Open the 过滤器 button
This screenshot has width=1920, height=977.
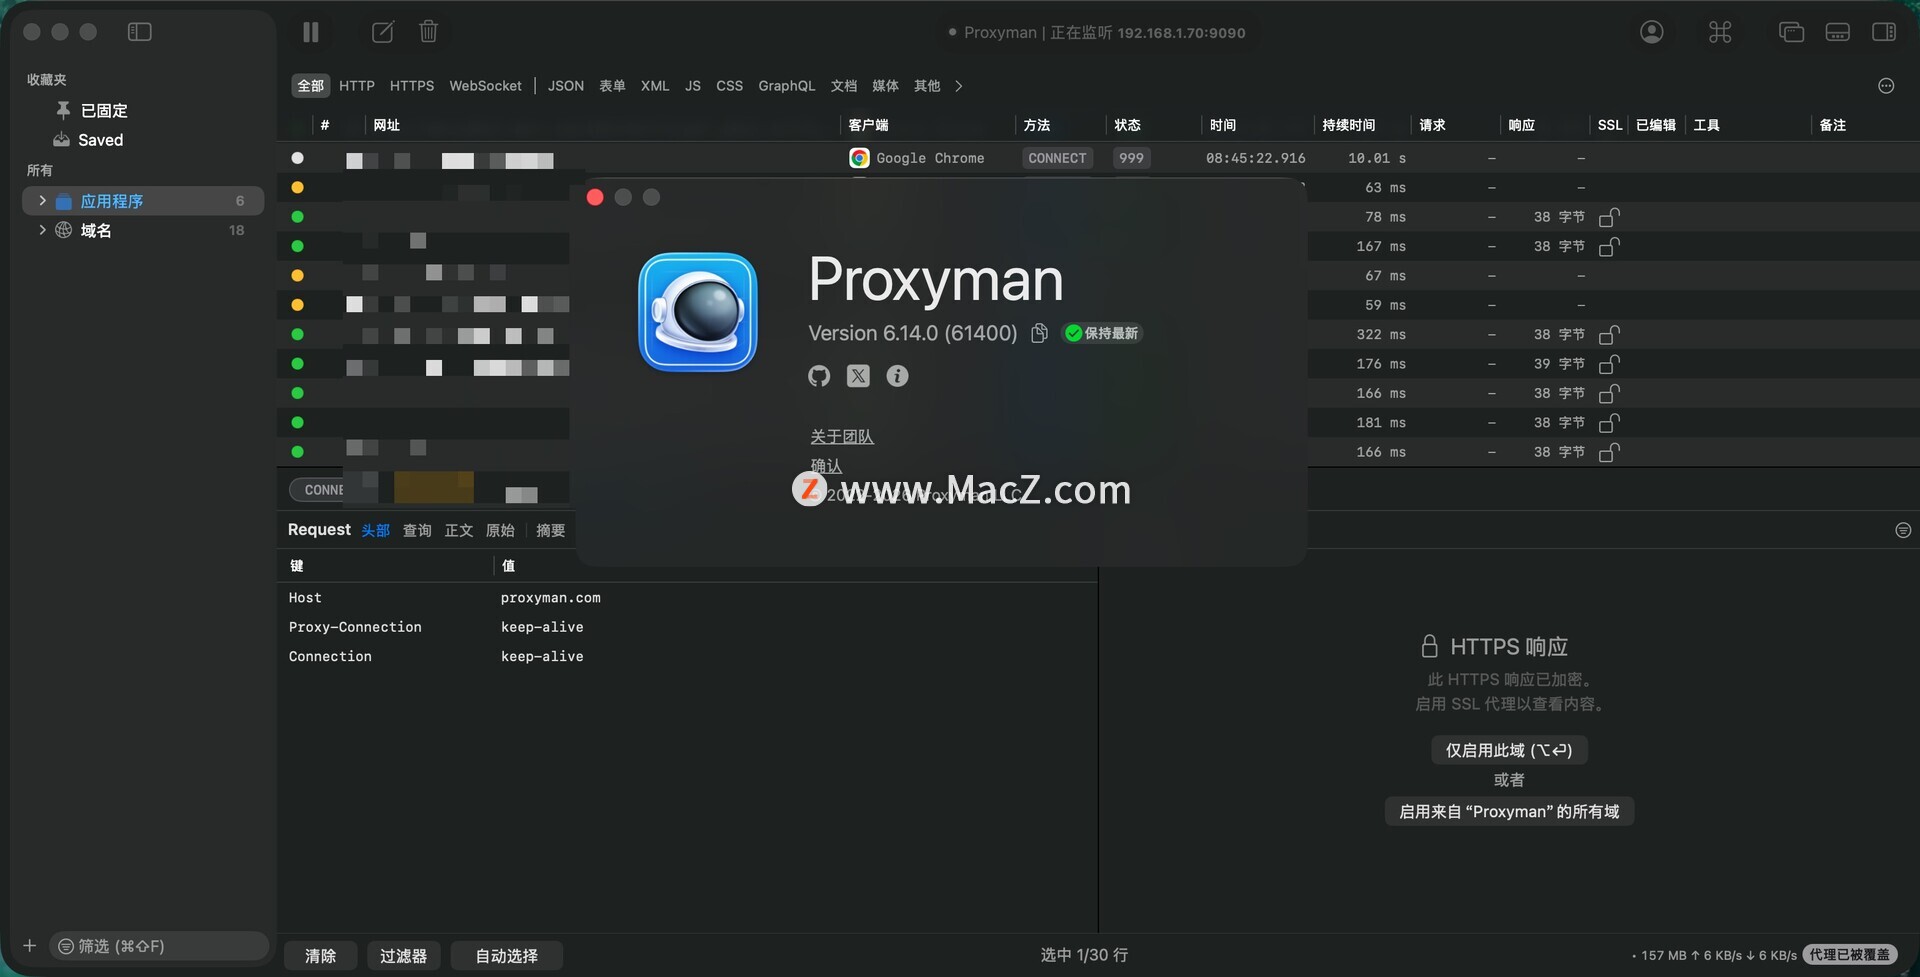point(403,956)
